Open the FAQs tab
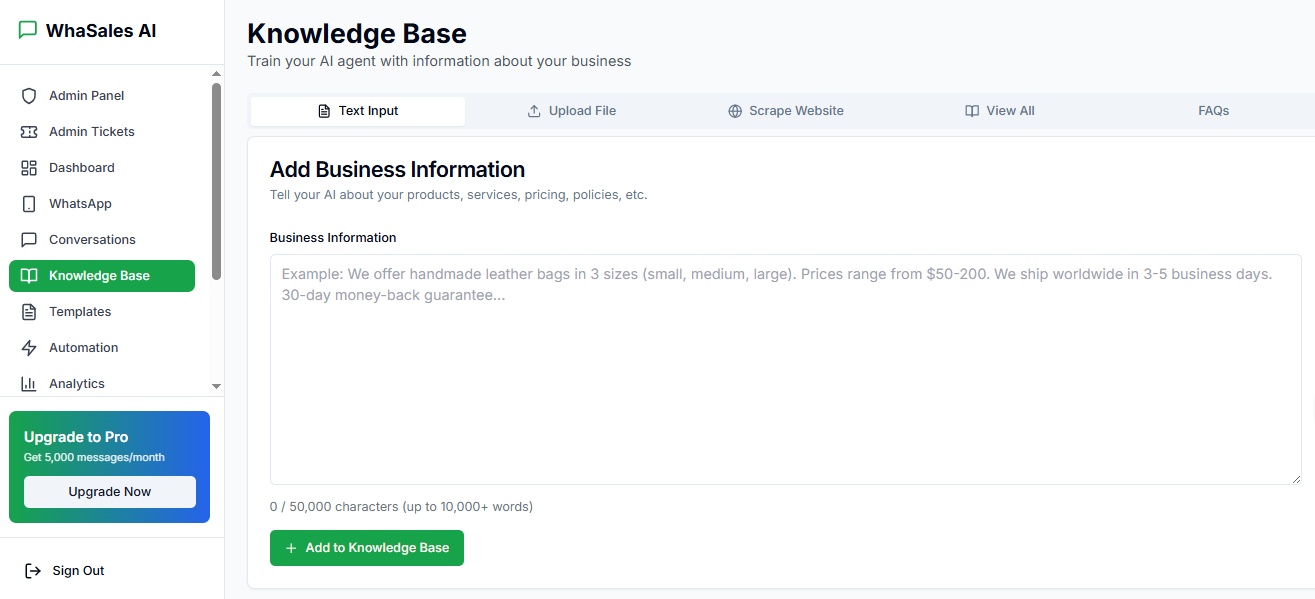 tap(1213, 110)
